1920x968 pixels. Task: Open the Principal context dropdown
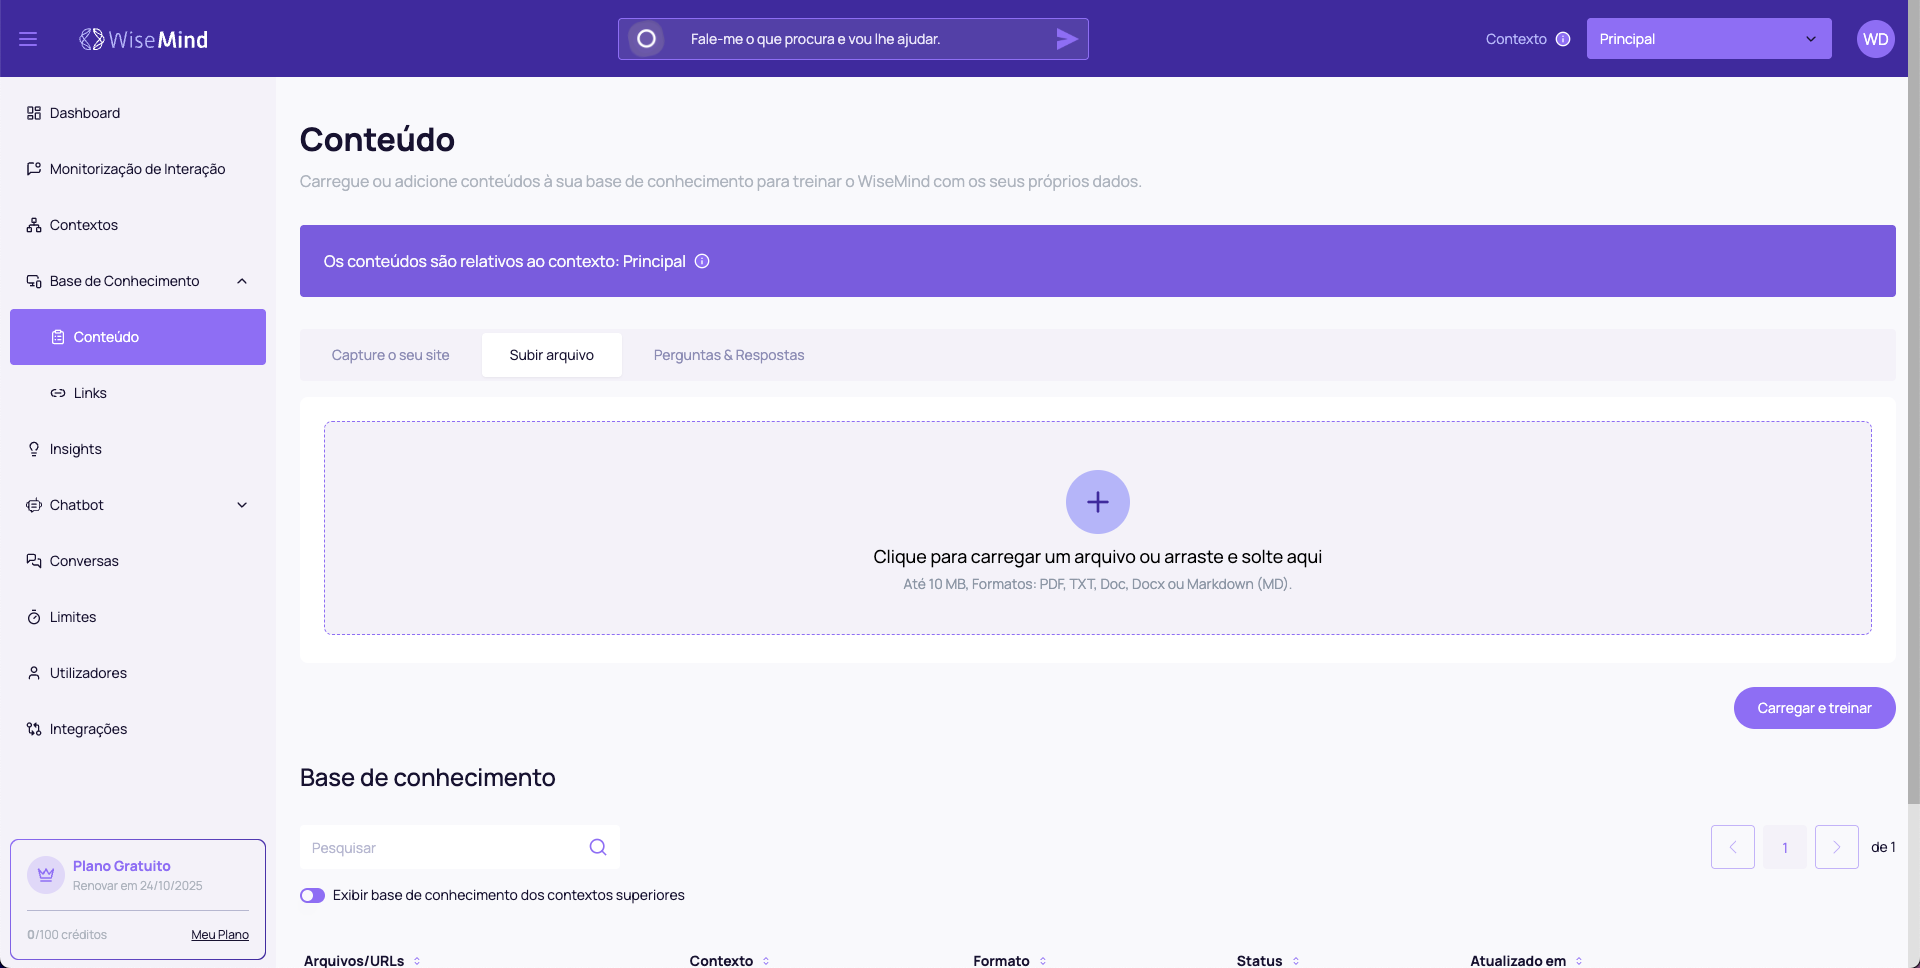(x=1708, y=39)
